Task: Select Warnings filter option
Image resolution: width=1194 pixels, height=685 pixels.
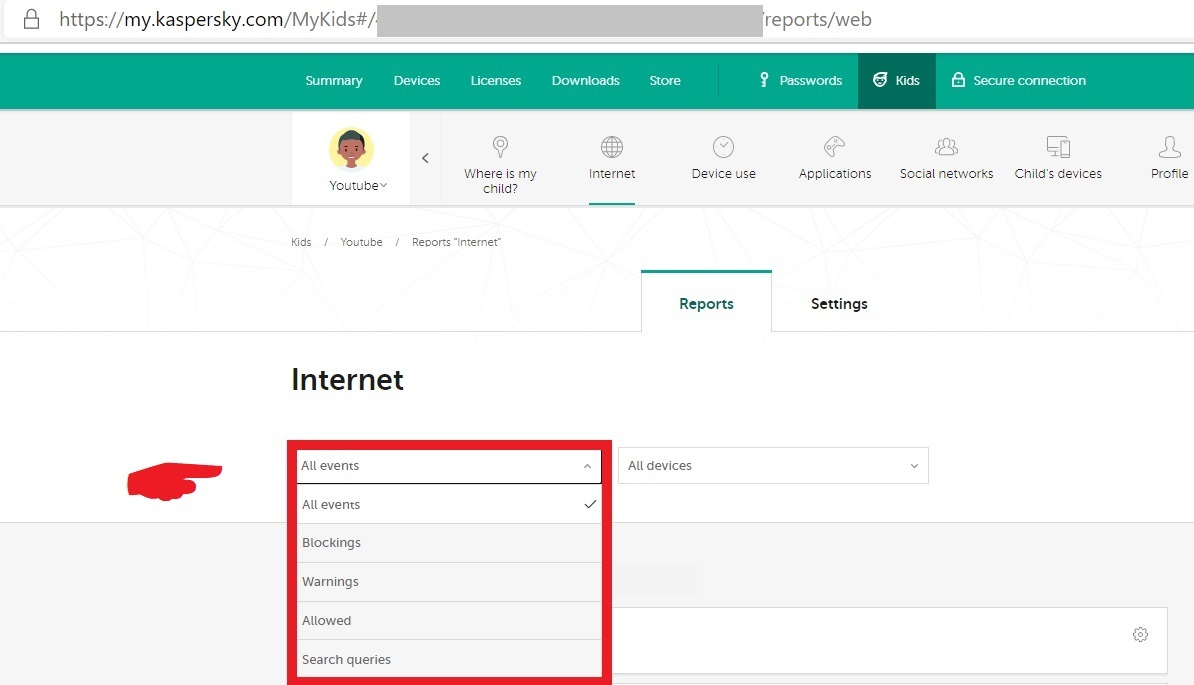Action: click(449, 581)
